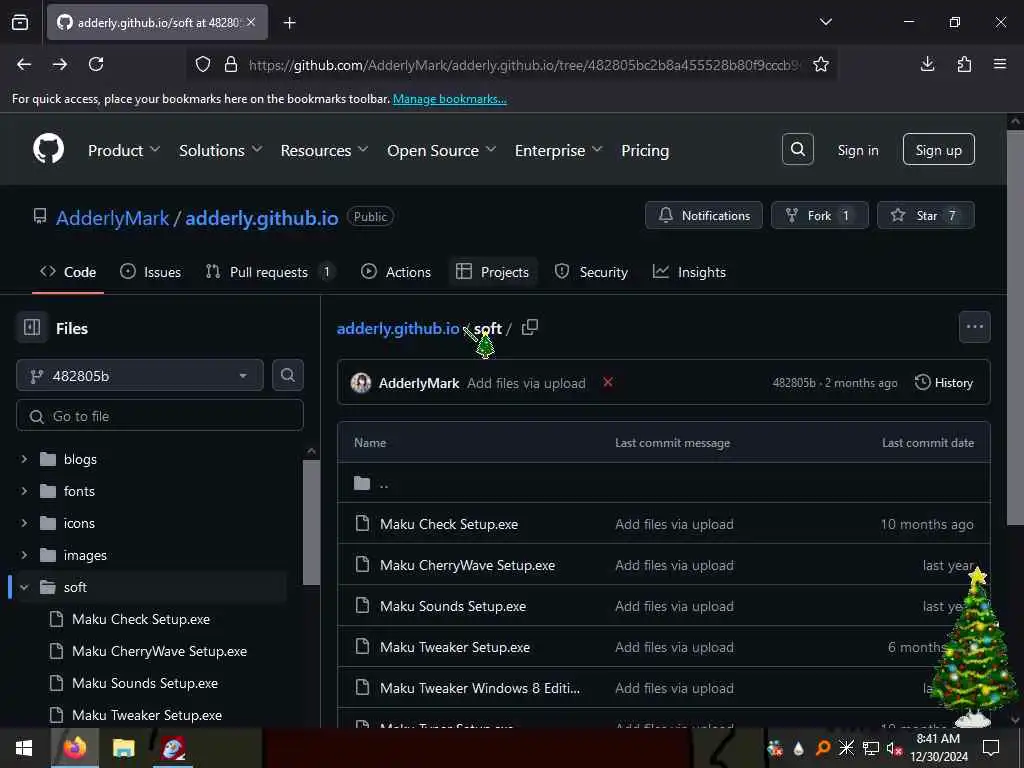The image size is (1024, 768).
Task: Click the search files magnifier button
Action: click(x=287, y=376)
